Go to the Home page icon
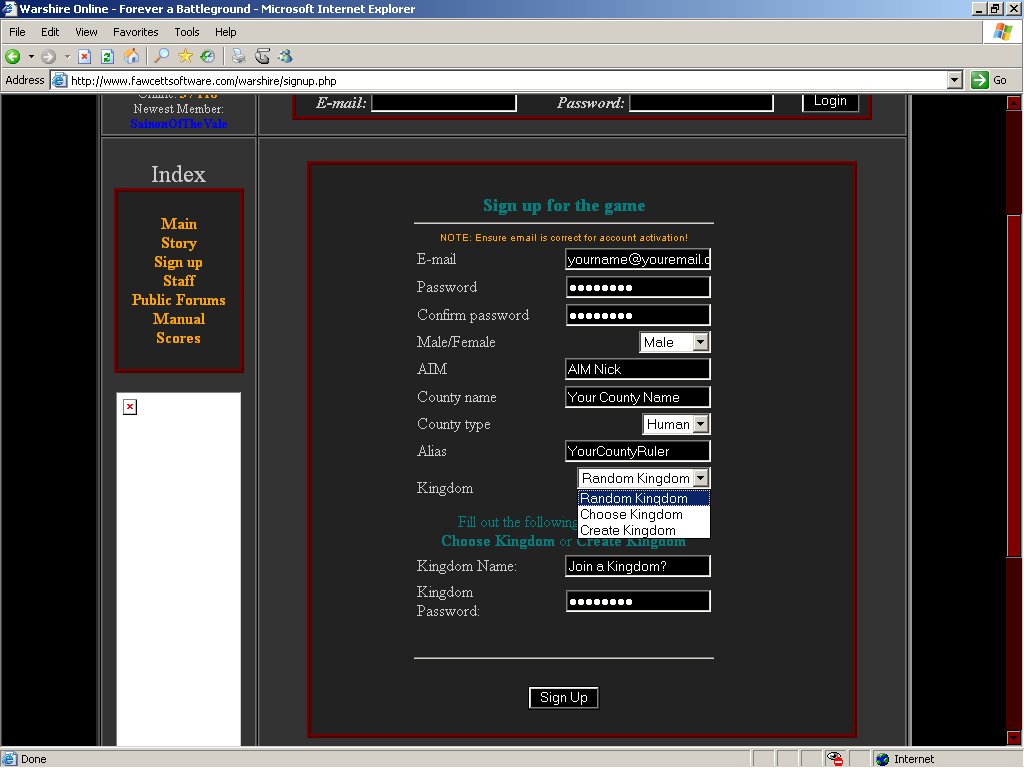Screen dimensions: 1024x768 [x=130, y=57]
